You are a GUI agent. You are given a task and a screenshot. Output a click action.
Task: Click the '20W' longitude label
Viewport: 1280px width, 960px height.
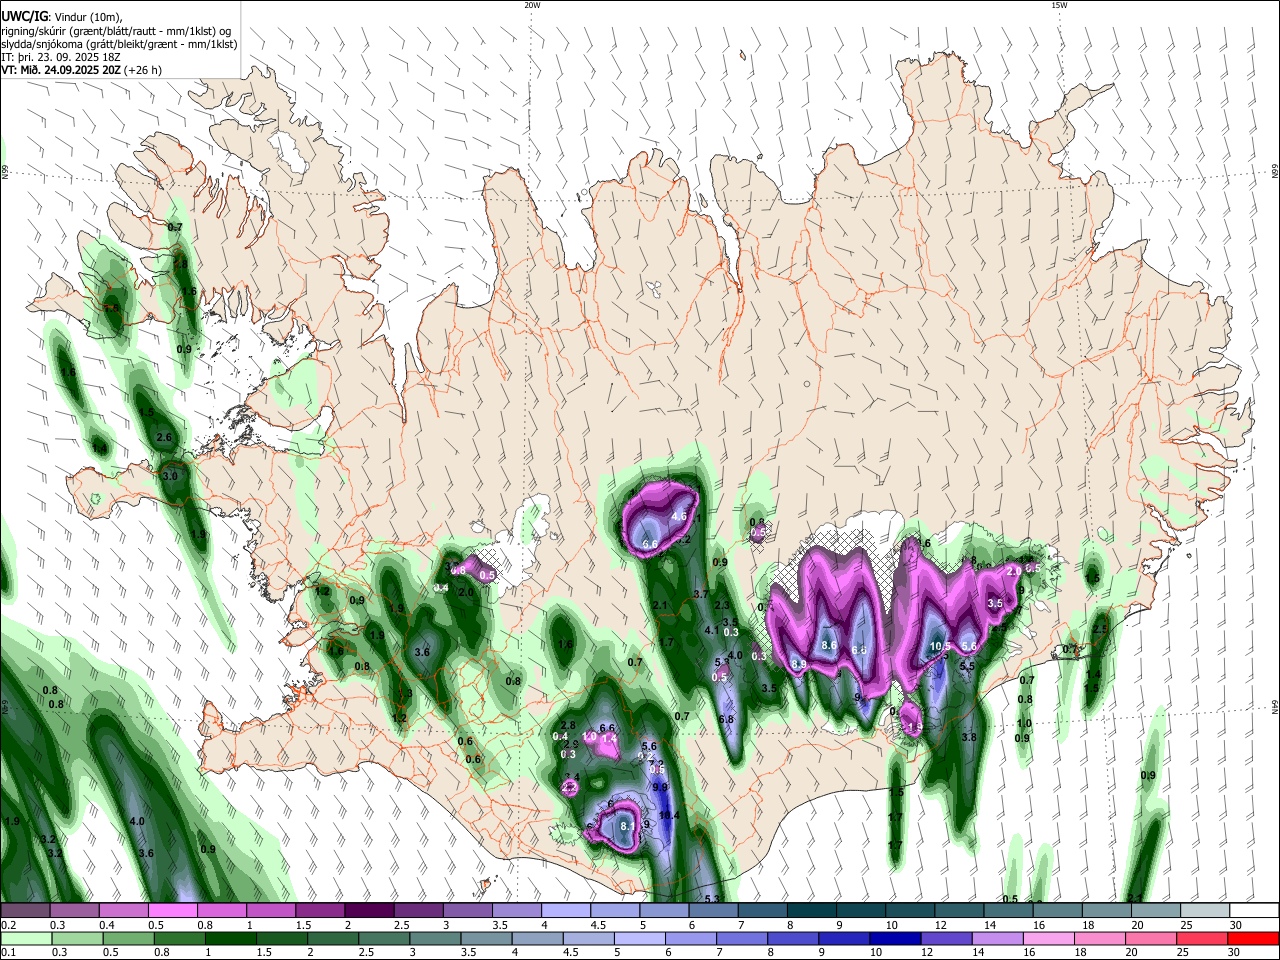click(x=532, y=5)
